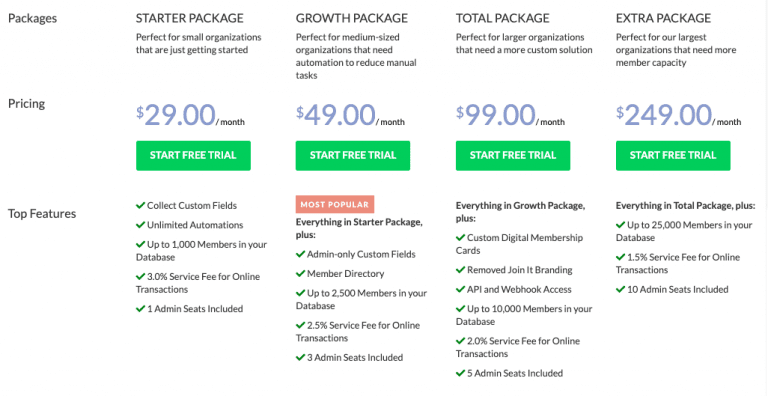The width and height of the screenshot is (768, 396).
Task: Click checkmark beside 10 Admin Seats Included
Action: click(621, 289)
